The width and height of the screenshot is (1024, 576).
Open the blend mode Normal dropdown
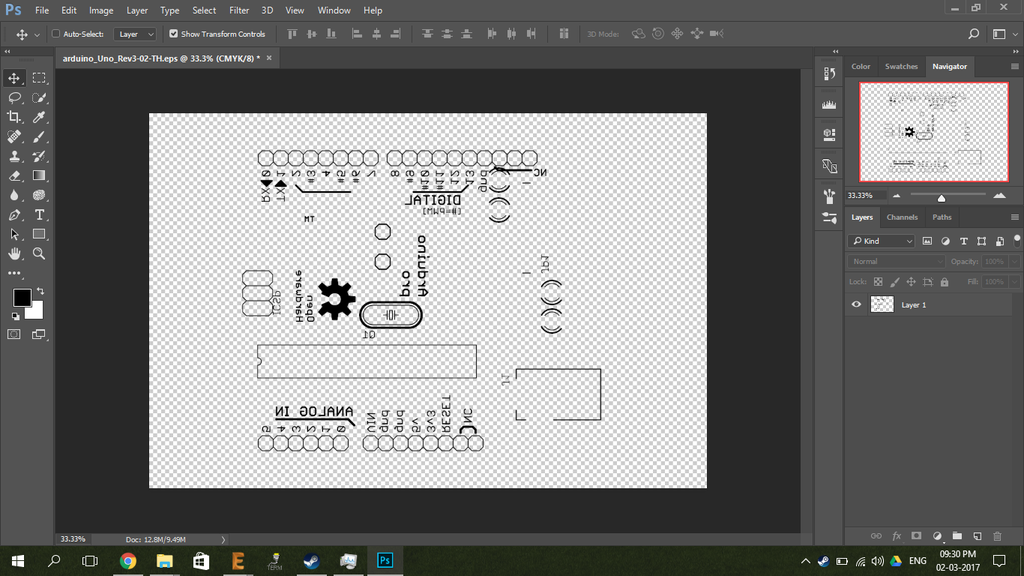(896, 261)
